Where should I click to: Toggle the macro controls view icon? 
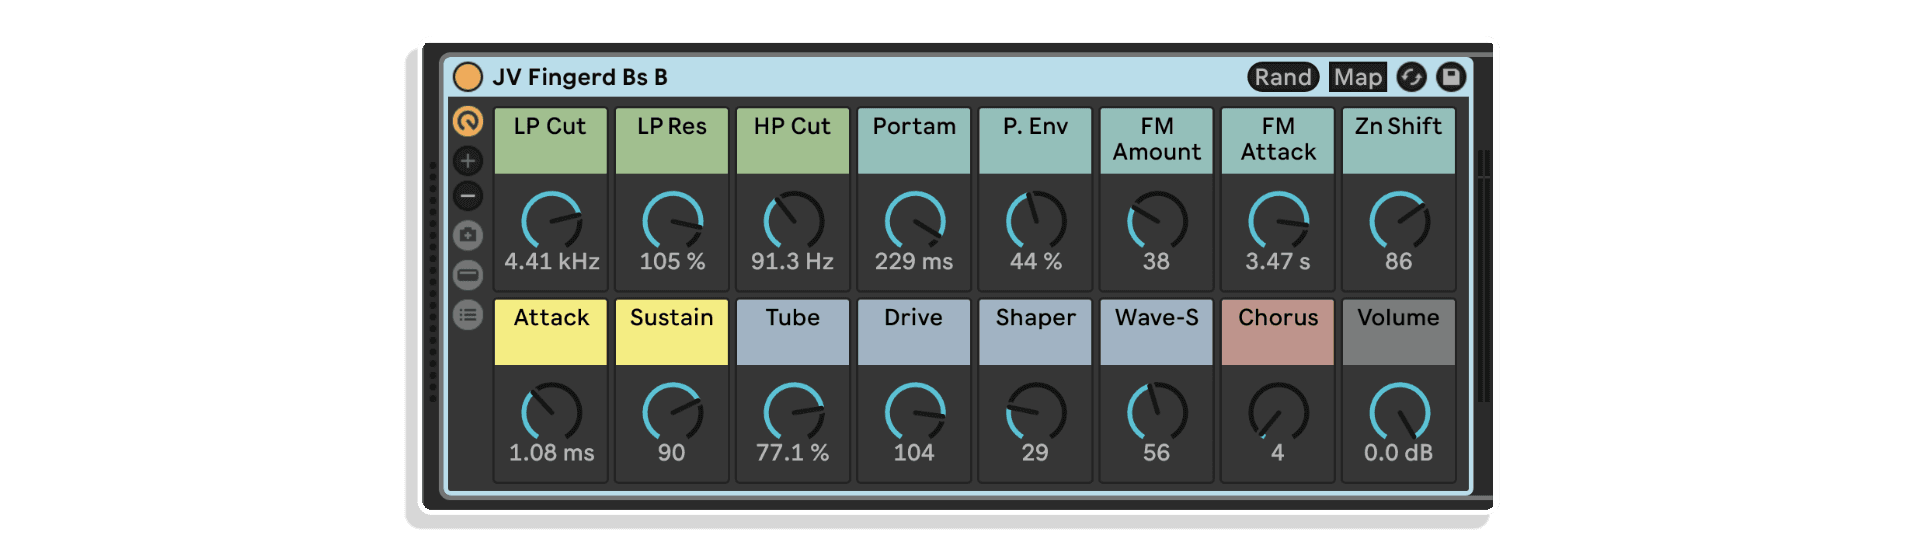pos(468,121)
